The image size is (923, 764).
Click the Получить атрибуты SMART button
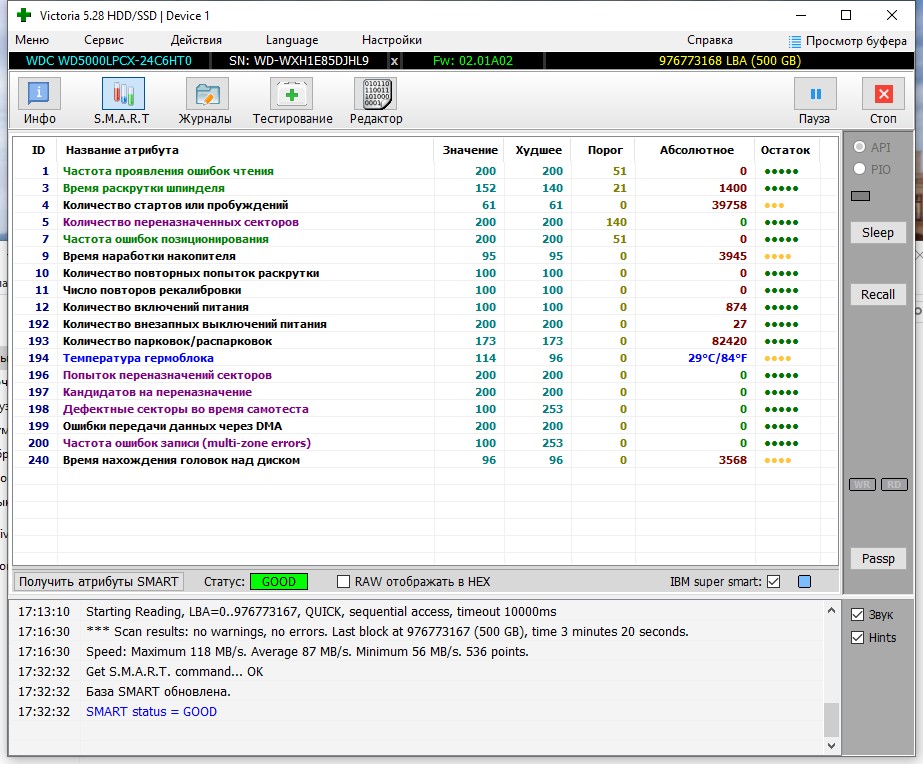tap(98, 582)
